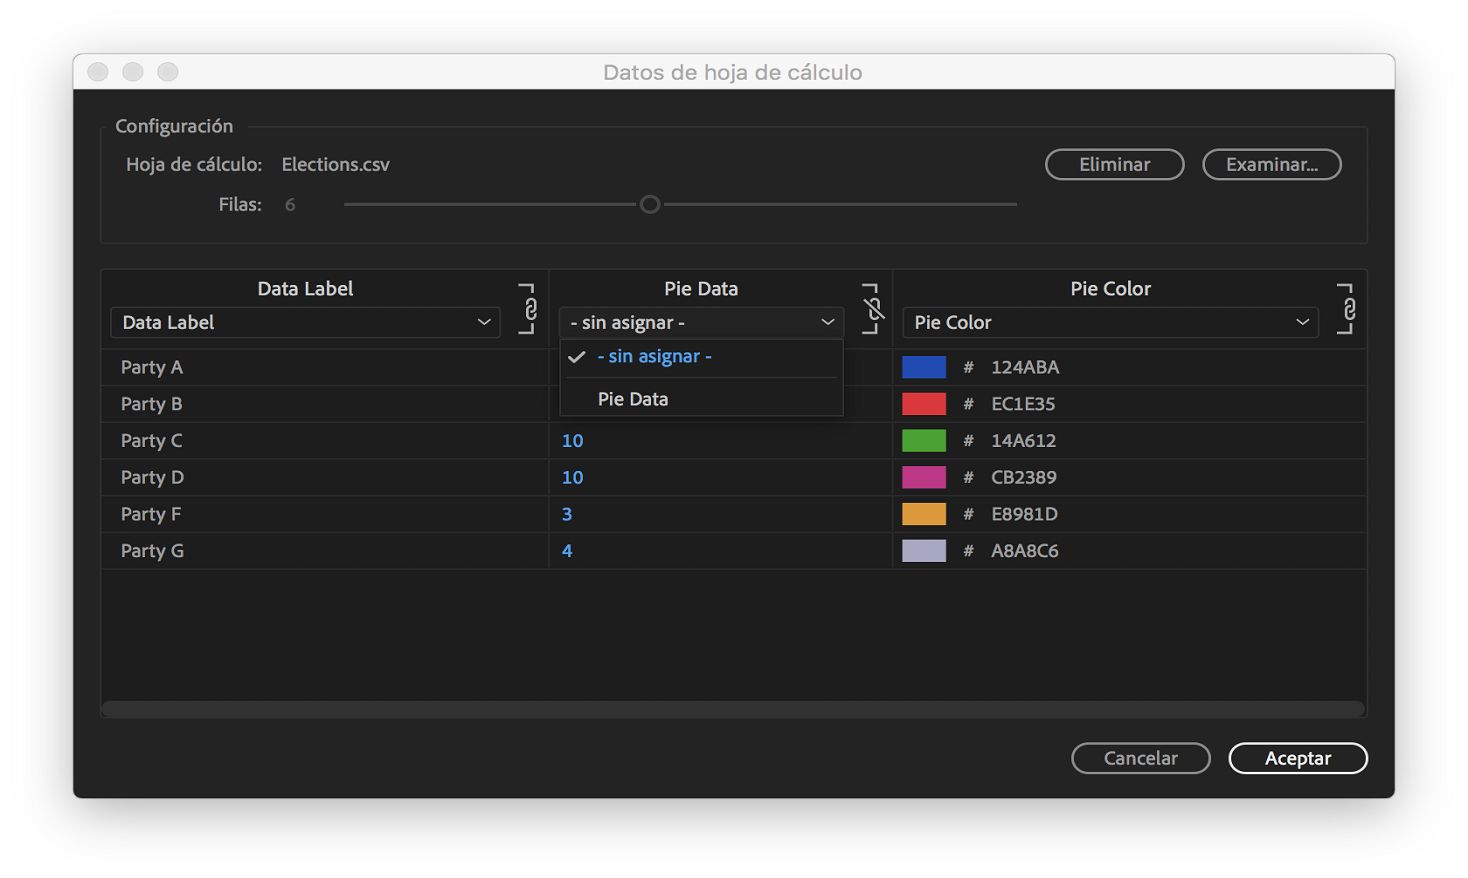Click Pie Data value 4 for Party G
This screenshot has height=878, width=1468.
[567, 550]
